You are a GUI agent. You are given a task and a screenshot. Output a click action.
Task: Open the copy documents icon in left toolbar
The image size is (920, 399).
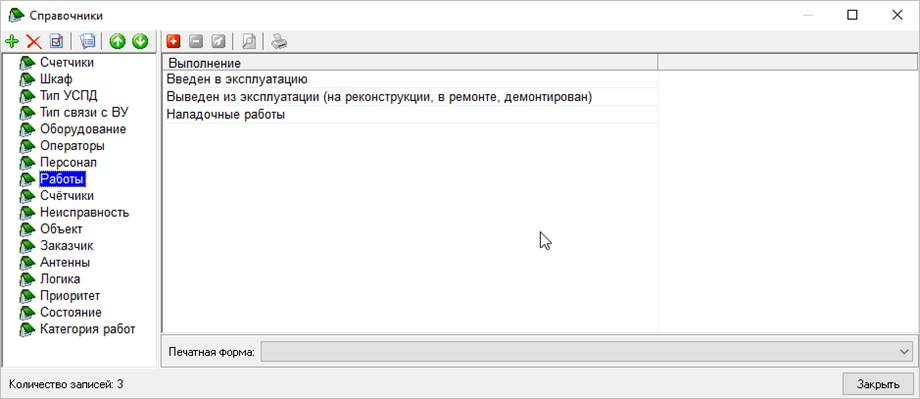coord(87,42)
